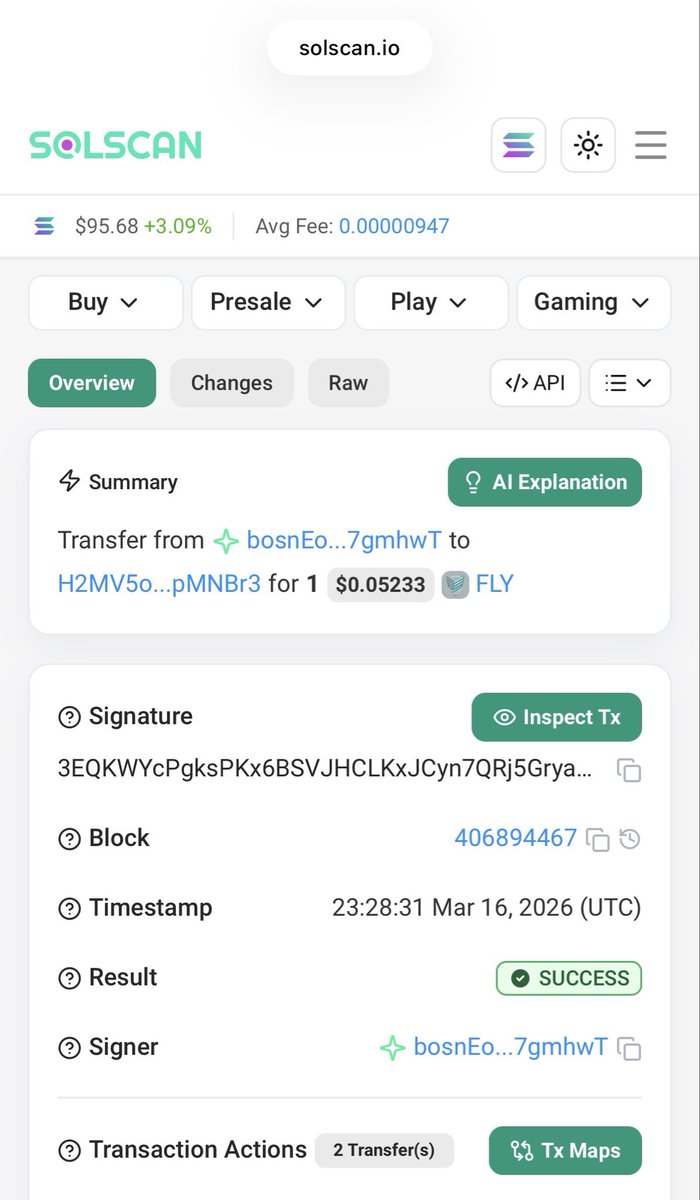The height and width of the screenshot is (1200, 700).
Task: Copy the block number
Action: pyautogui.click(x=597, y=839)
